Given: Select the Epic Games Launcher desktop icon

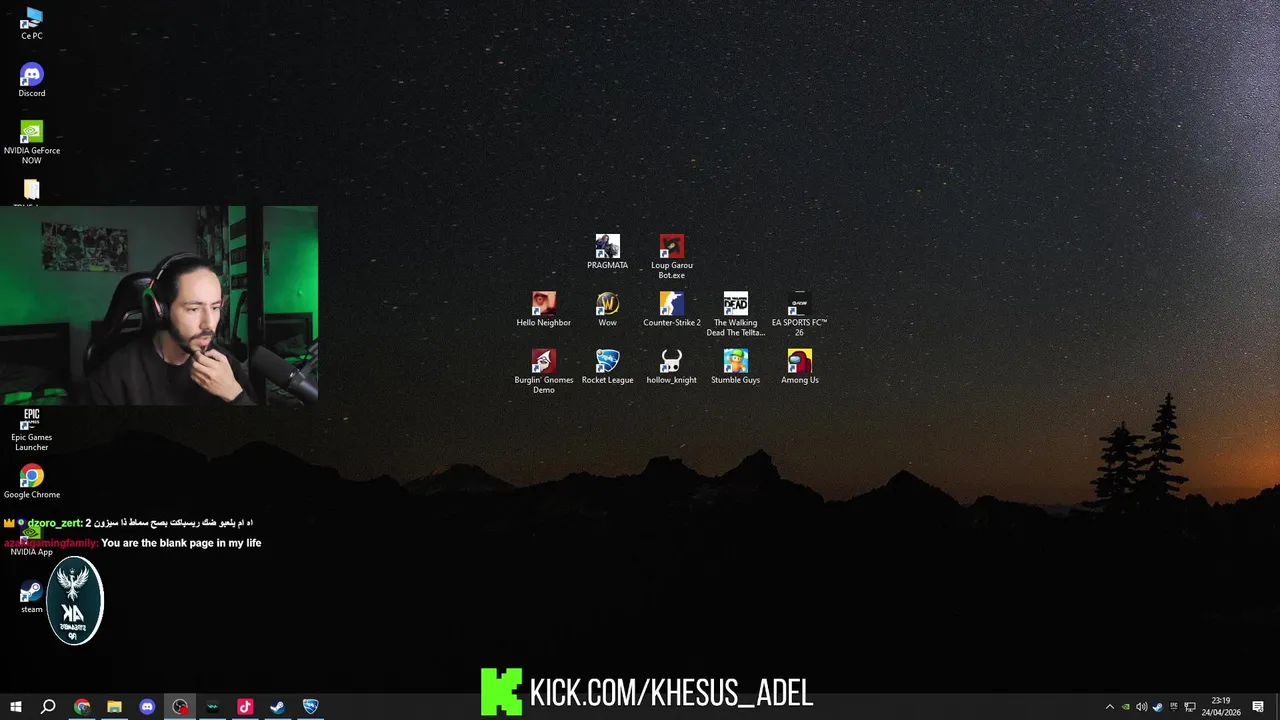Looking at the screenshot, I should (x=32, y=430).
